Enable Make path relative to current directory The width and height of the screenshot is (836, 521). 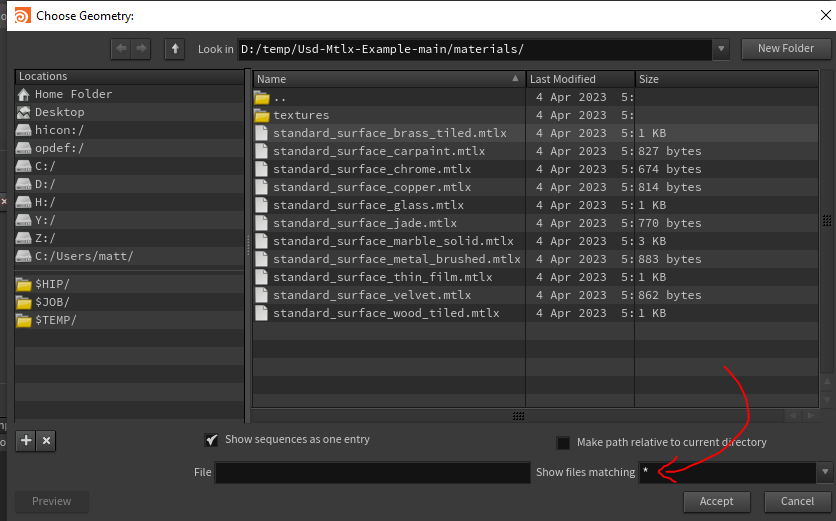click(563, 443)
